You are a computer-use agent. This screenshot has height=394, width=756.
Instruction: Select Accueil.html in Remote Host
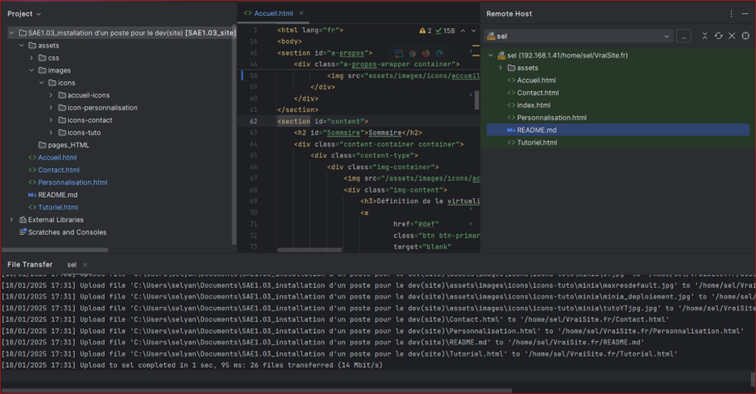(x=536, y=81)
